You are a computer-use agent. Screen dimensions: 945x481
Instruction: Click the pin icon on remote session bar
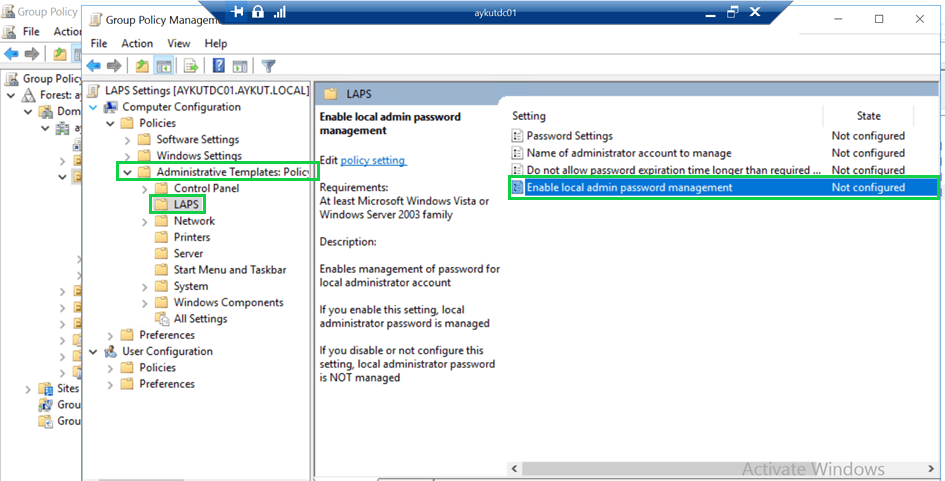click(238, 12)
